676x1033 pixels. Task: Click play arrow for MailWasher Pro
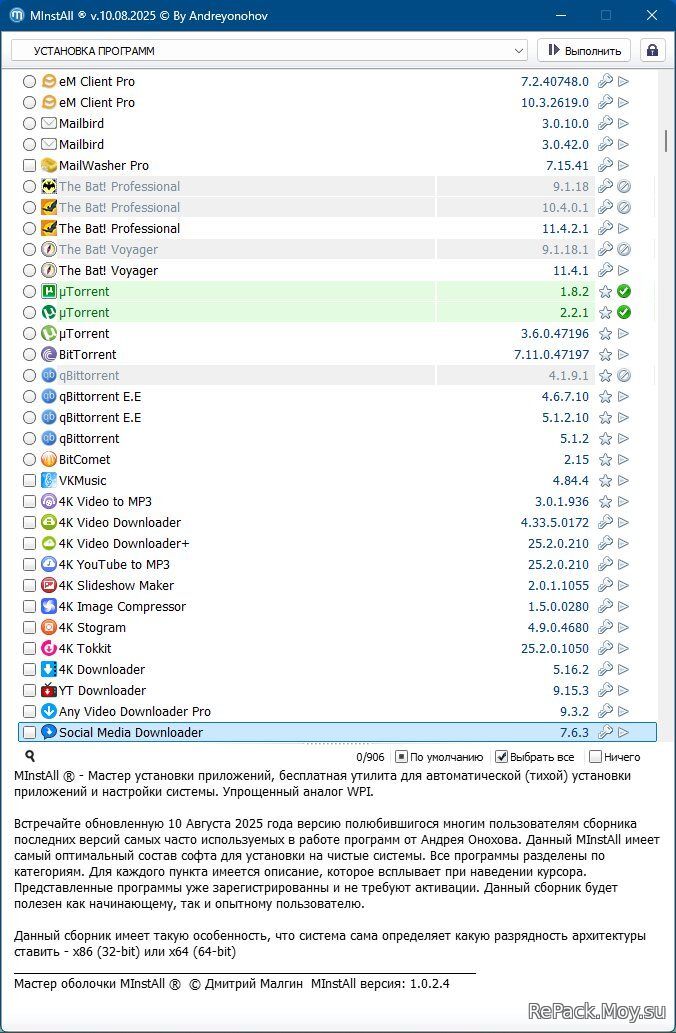click(624, 165)
